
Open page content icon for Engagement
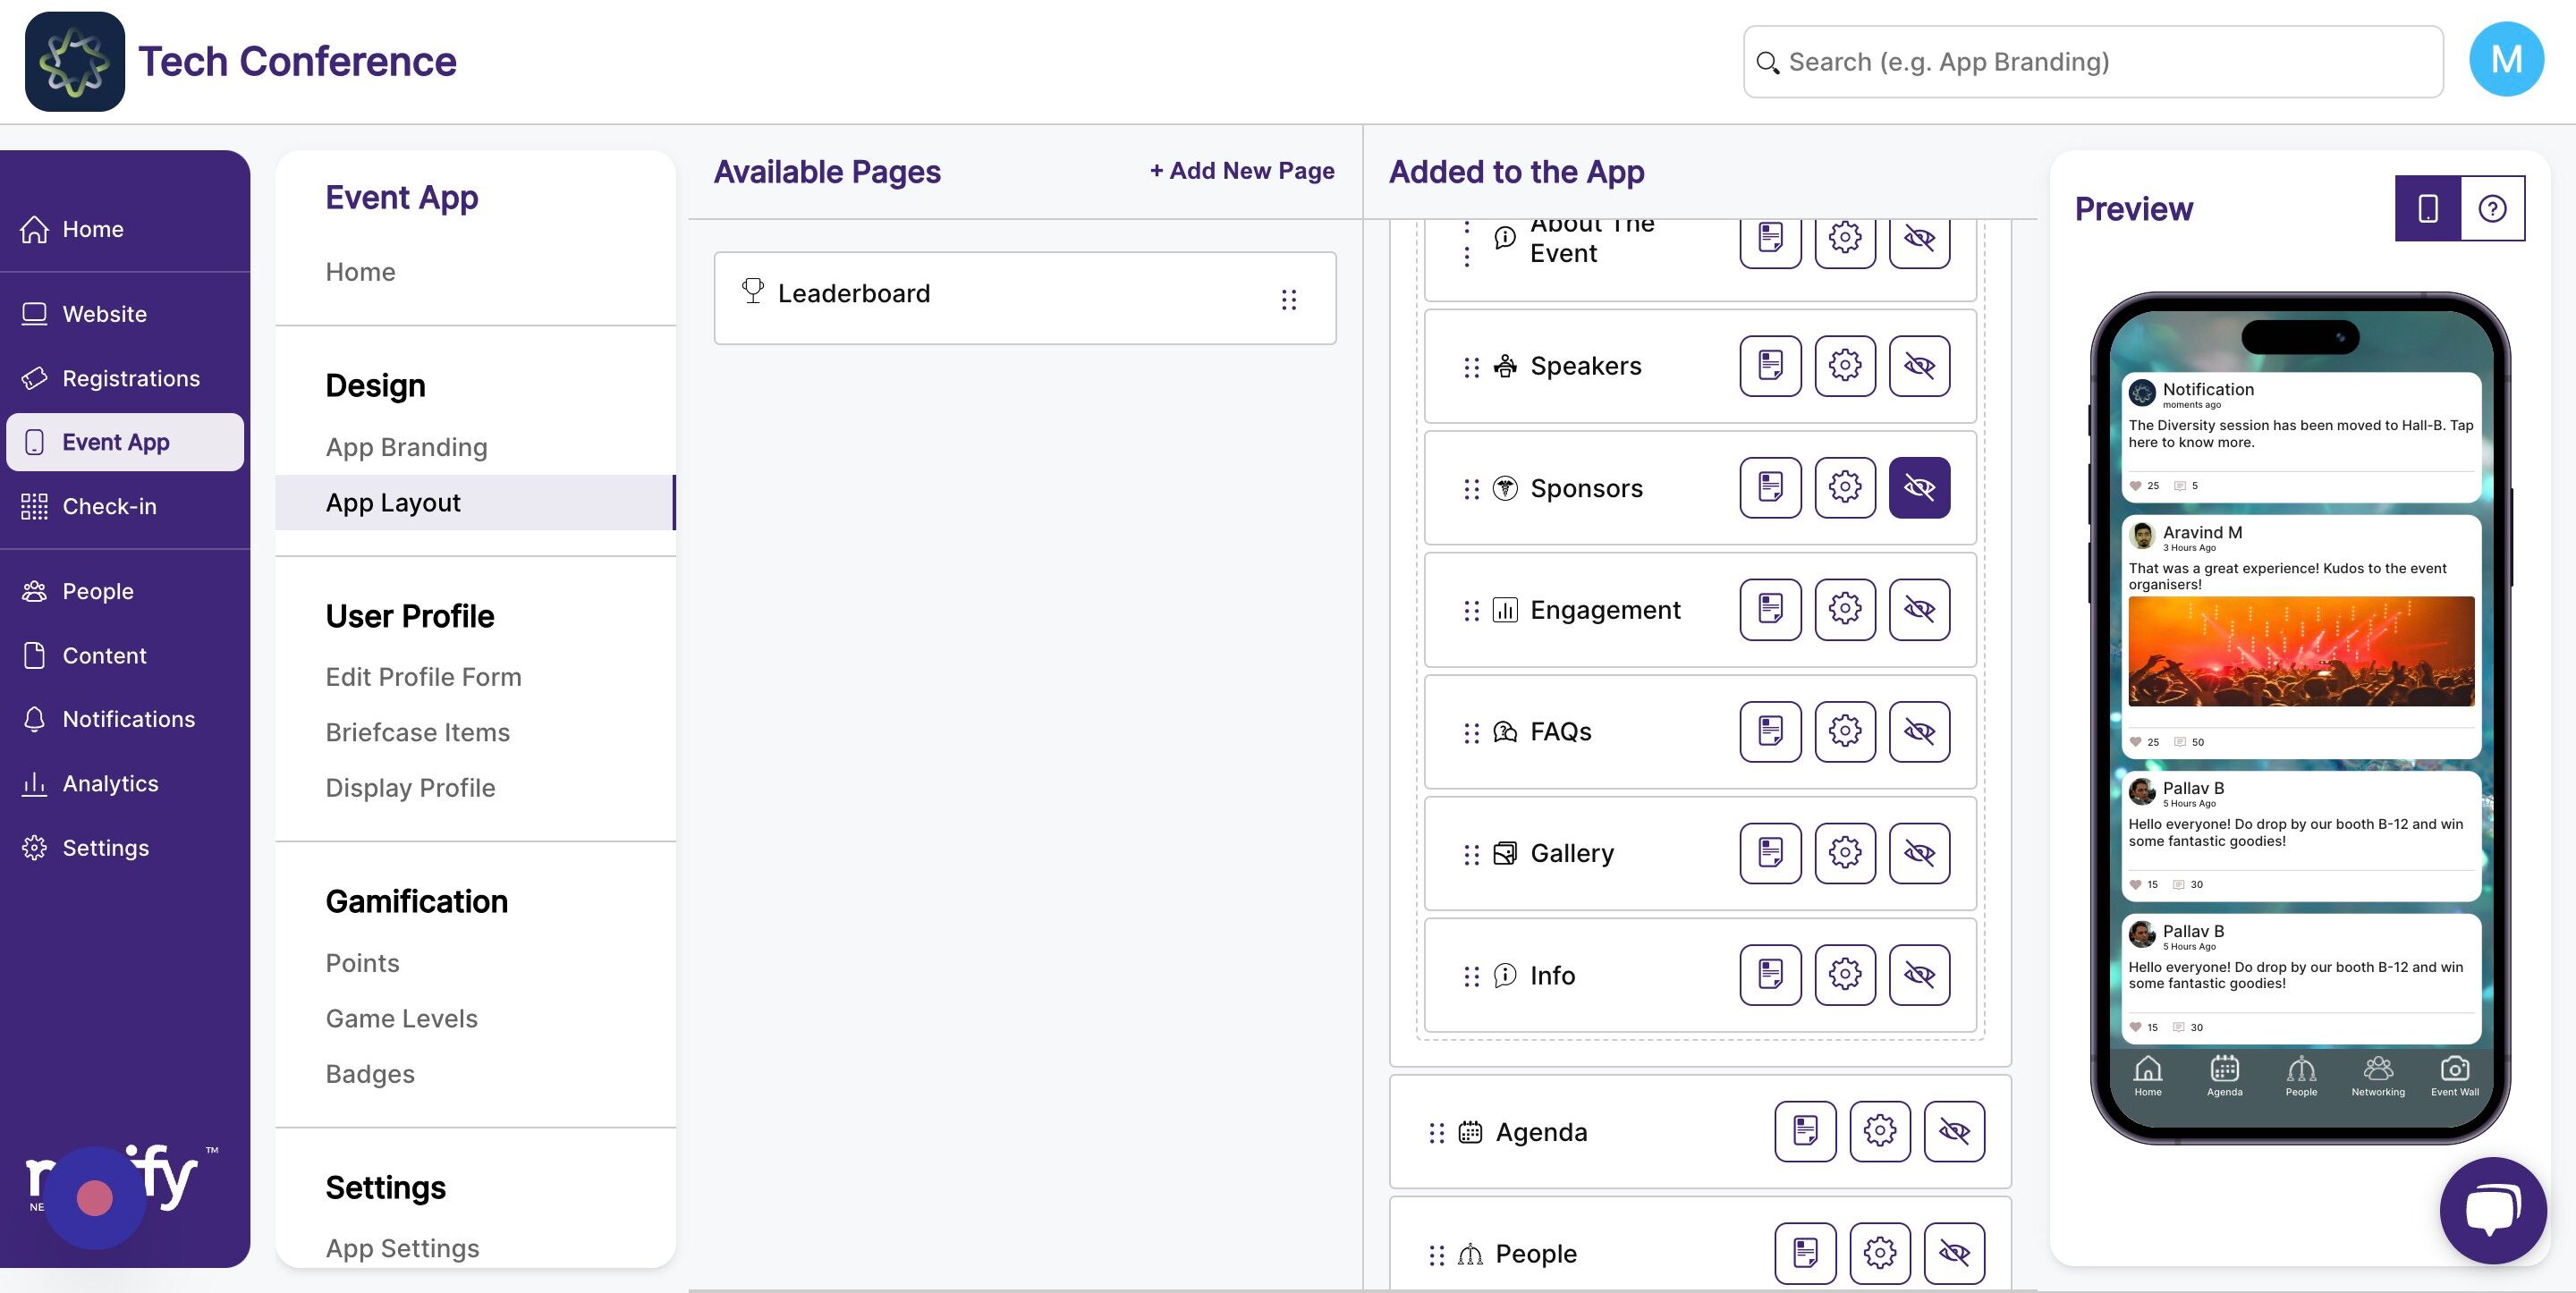point(1769,610)
